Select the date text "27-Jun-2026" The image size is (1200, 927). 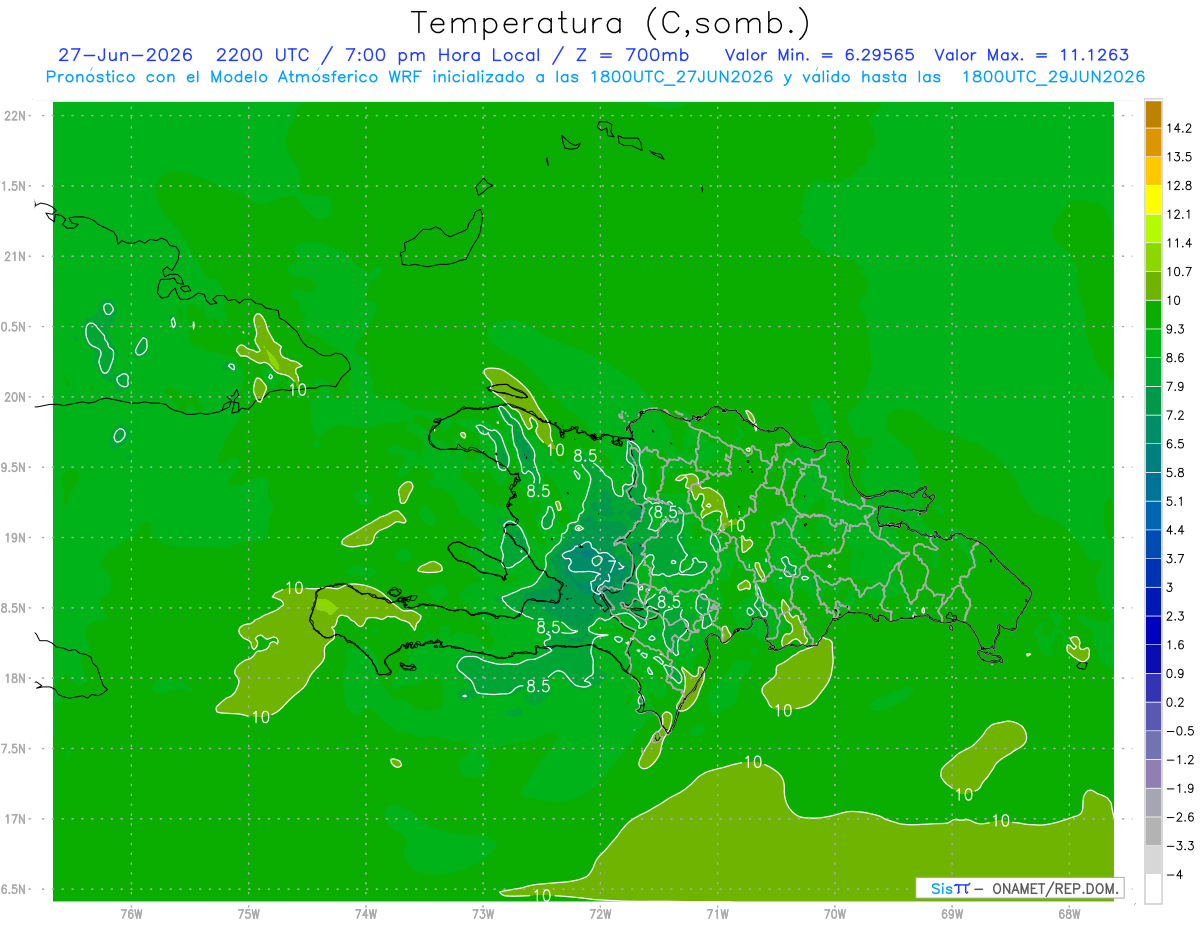pos(125,55)
